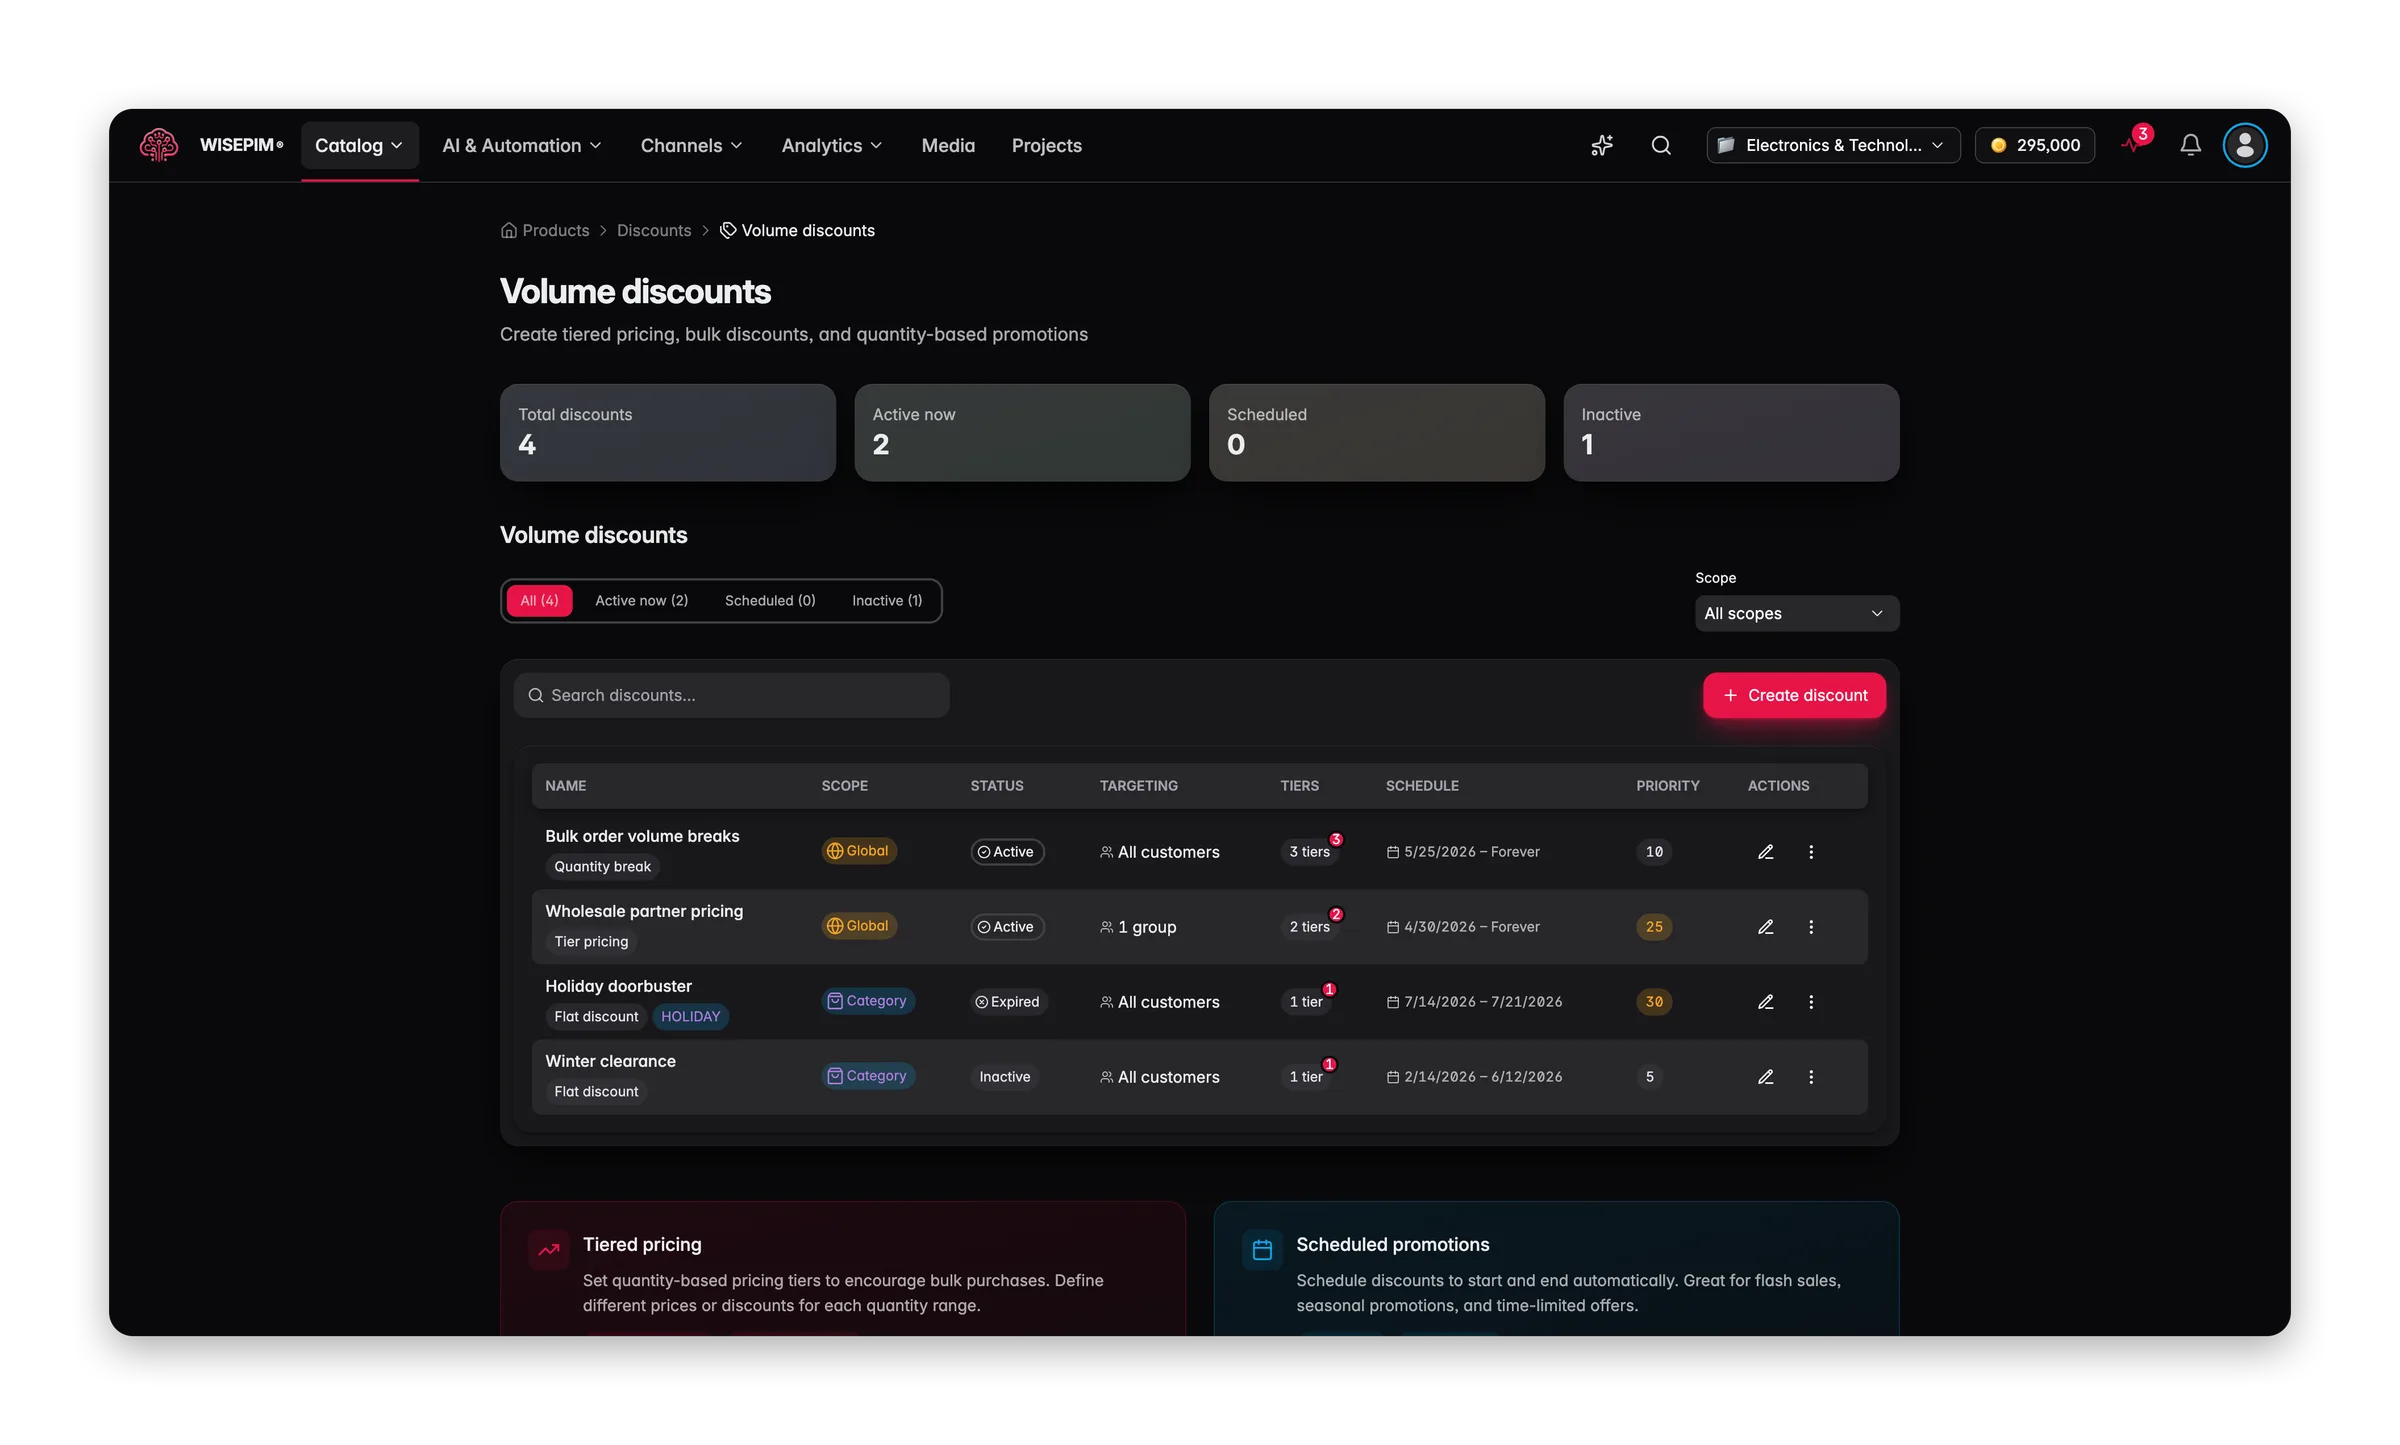
Task: Click the Expired status badge
Action: point(1007,1002)
